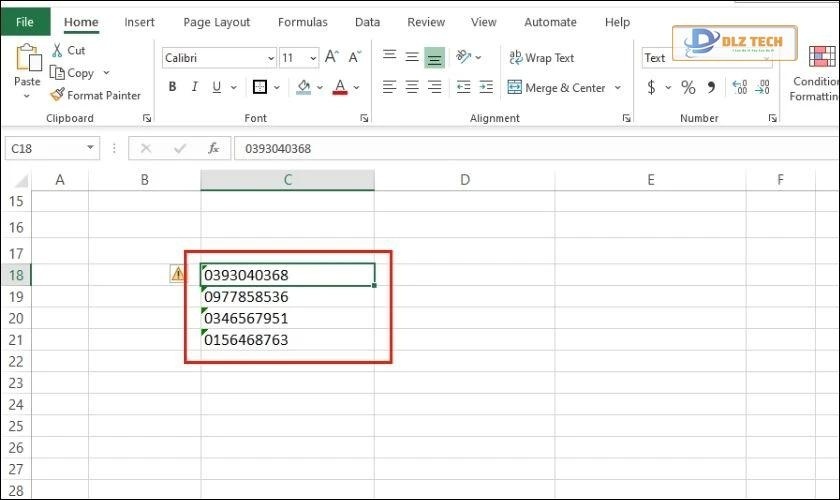Click the Cut scissors icon

(x=57, y=50)
